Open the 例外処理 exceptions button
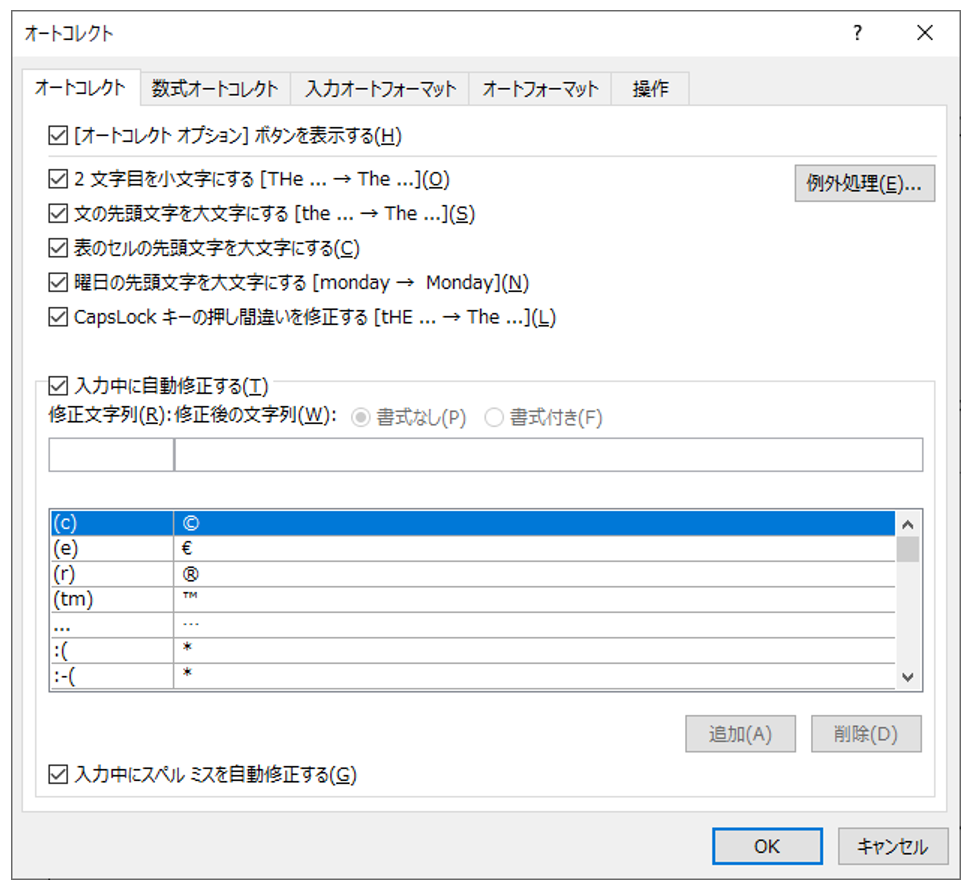Viewport: 974px width, 895px height. 864,184
